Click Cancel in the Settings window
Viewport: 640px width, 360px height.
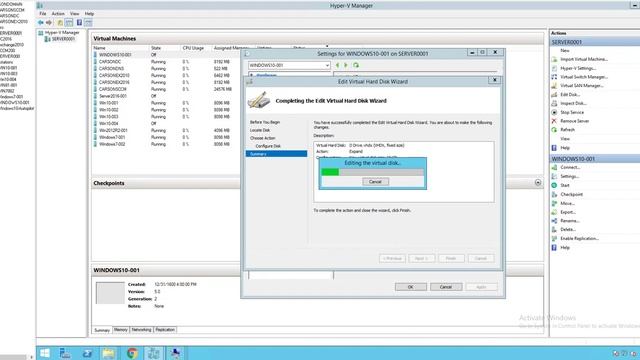pyautogui.click(x=446, y=287)
